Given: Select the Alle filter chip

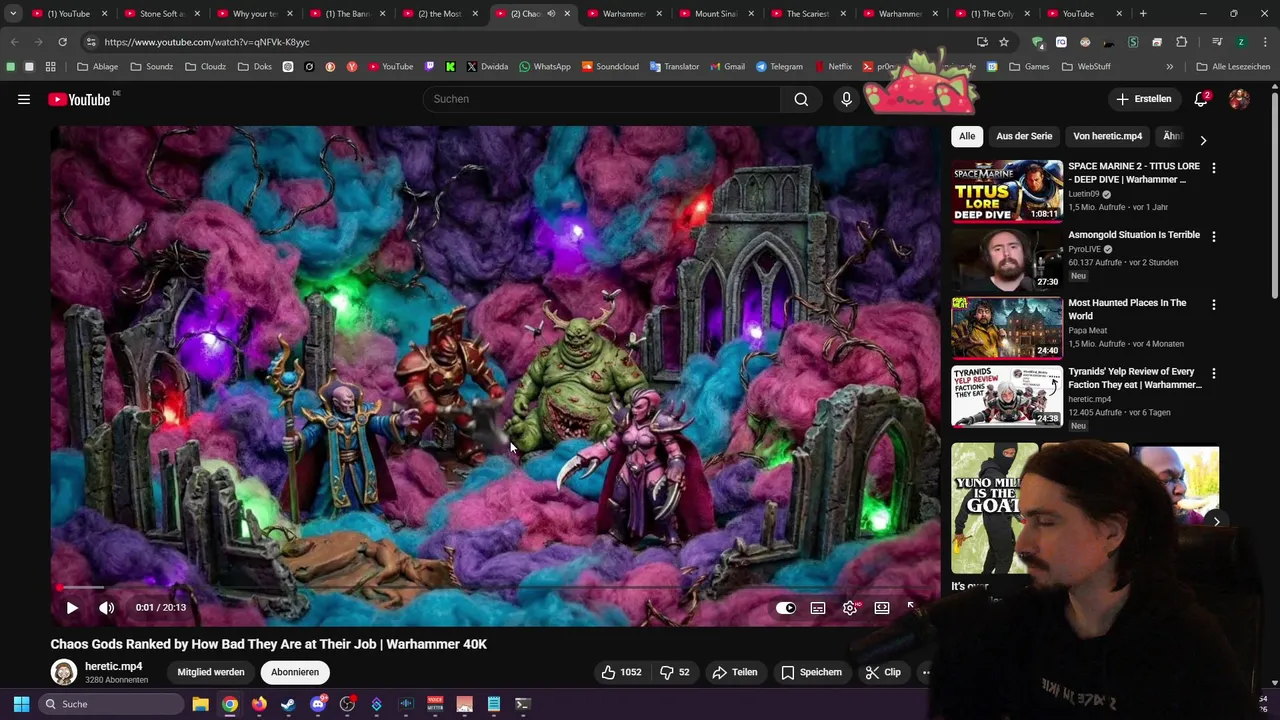Looking at the screenshot, I should [967, 136].
